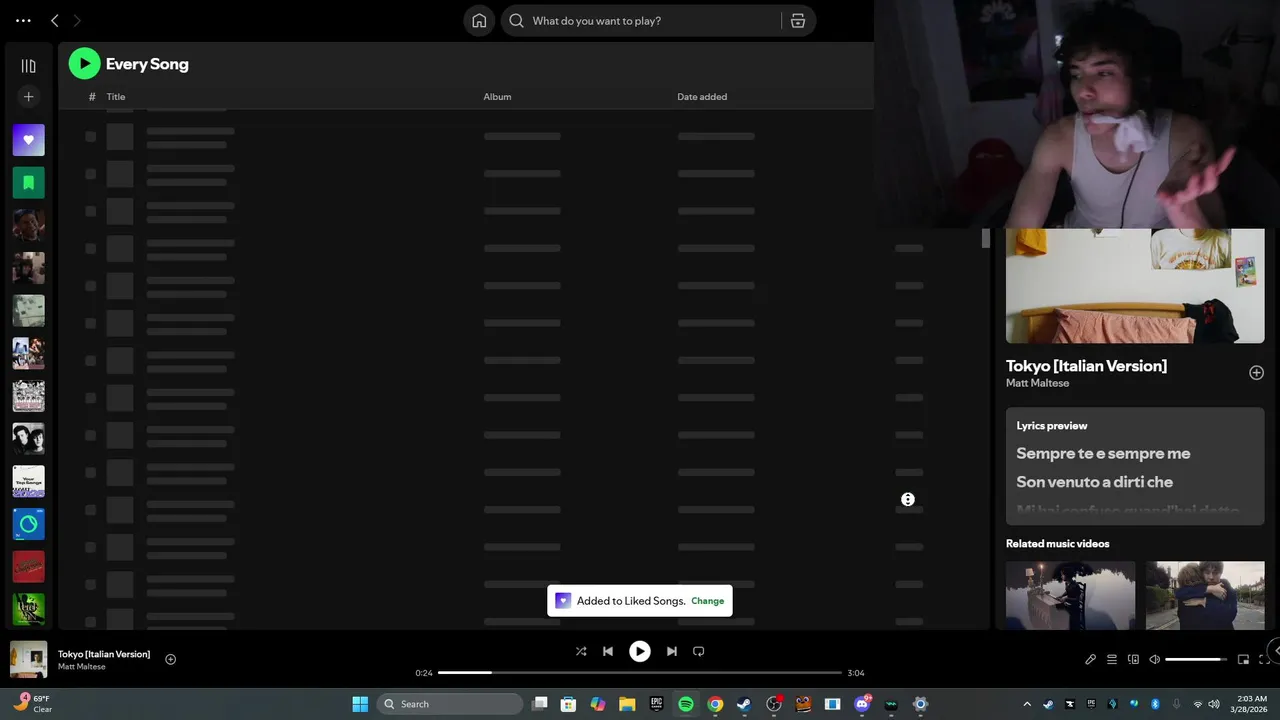The height and width of the screenshot is (720, 1280).
Task: Open Spotify from the taskbar
Action: coord(686,704)
